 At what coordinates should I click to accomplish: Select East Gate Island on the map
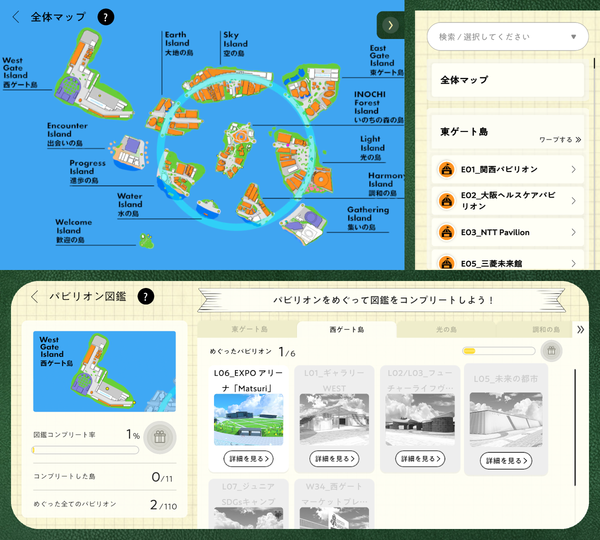[312, 90]
